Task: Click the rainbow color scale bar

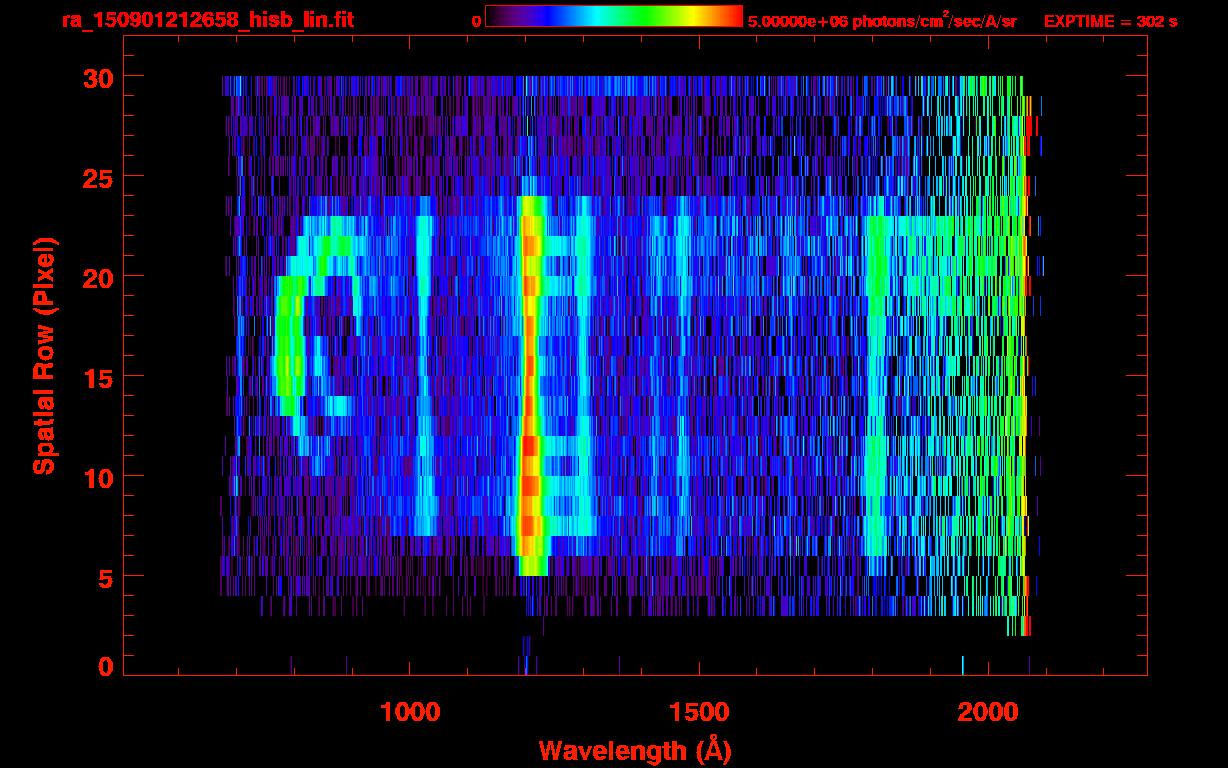Action: (x=613, y=17)
